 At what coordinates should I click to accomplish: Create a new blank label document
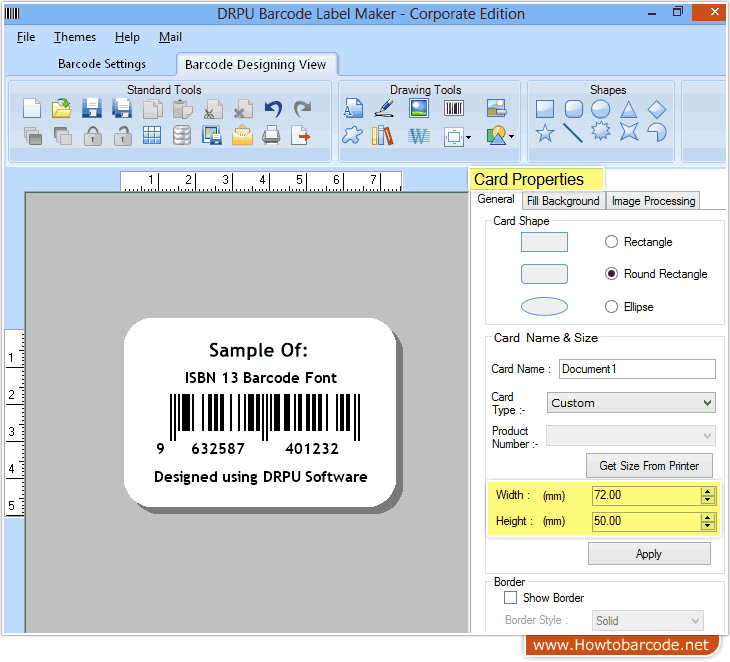pyautogui.click(x=32, y=109)
